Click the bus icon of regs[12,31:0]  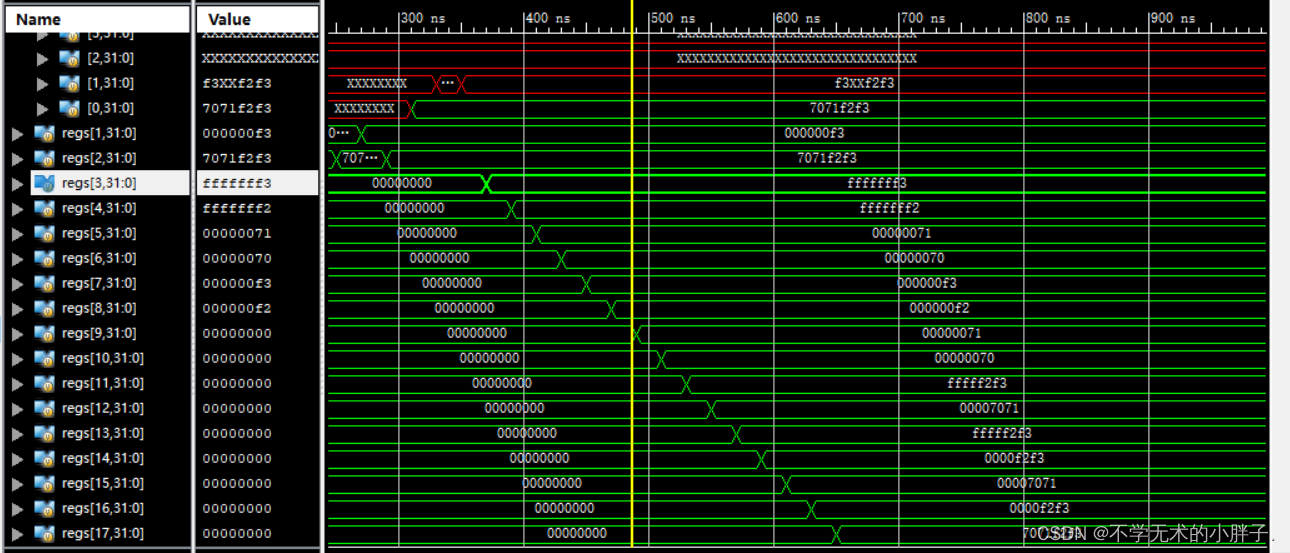pyautogui.click(x=44, y=408)
